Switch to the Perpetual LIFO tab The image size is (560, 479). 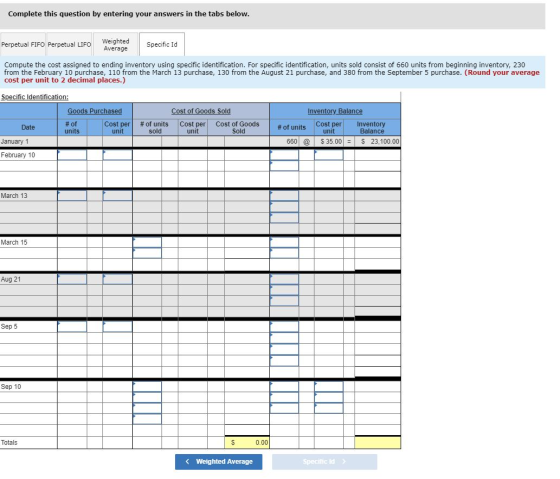click(x=69, y=44)
